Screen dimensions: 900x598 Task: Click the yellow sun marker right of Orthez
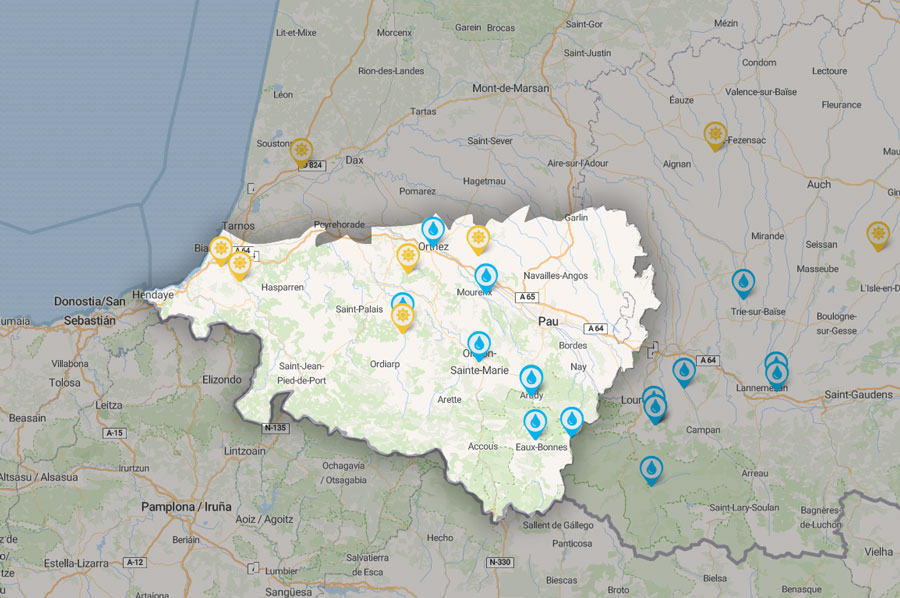[478, 238]
